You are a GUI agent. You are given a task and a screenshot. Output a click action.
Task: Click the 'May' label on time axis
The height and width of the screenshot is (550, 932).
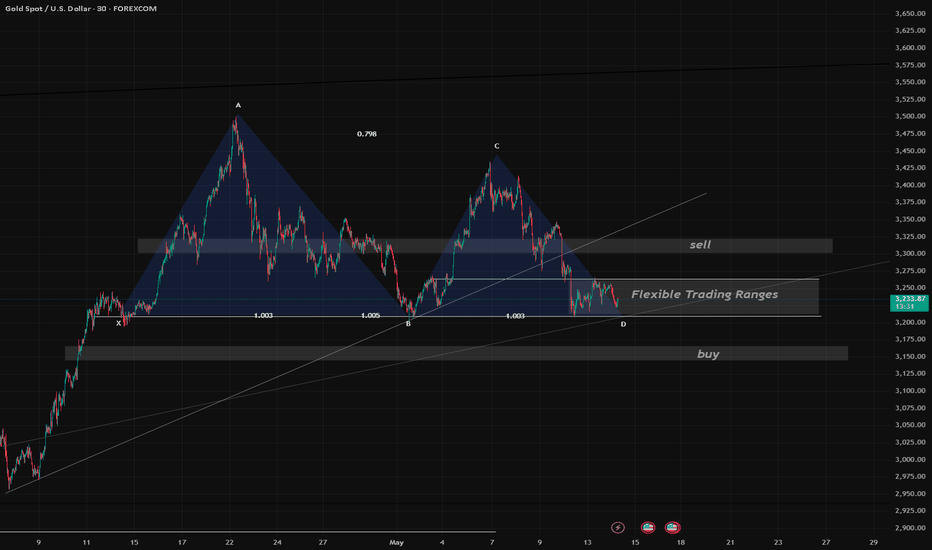point(396,542)
